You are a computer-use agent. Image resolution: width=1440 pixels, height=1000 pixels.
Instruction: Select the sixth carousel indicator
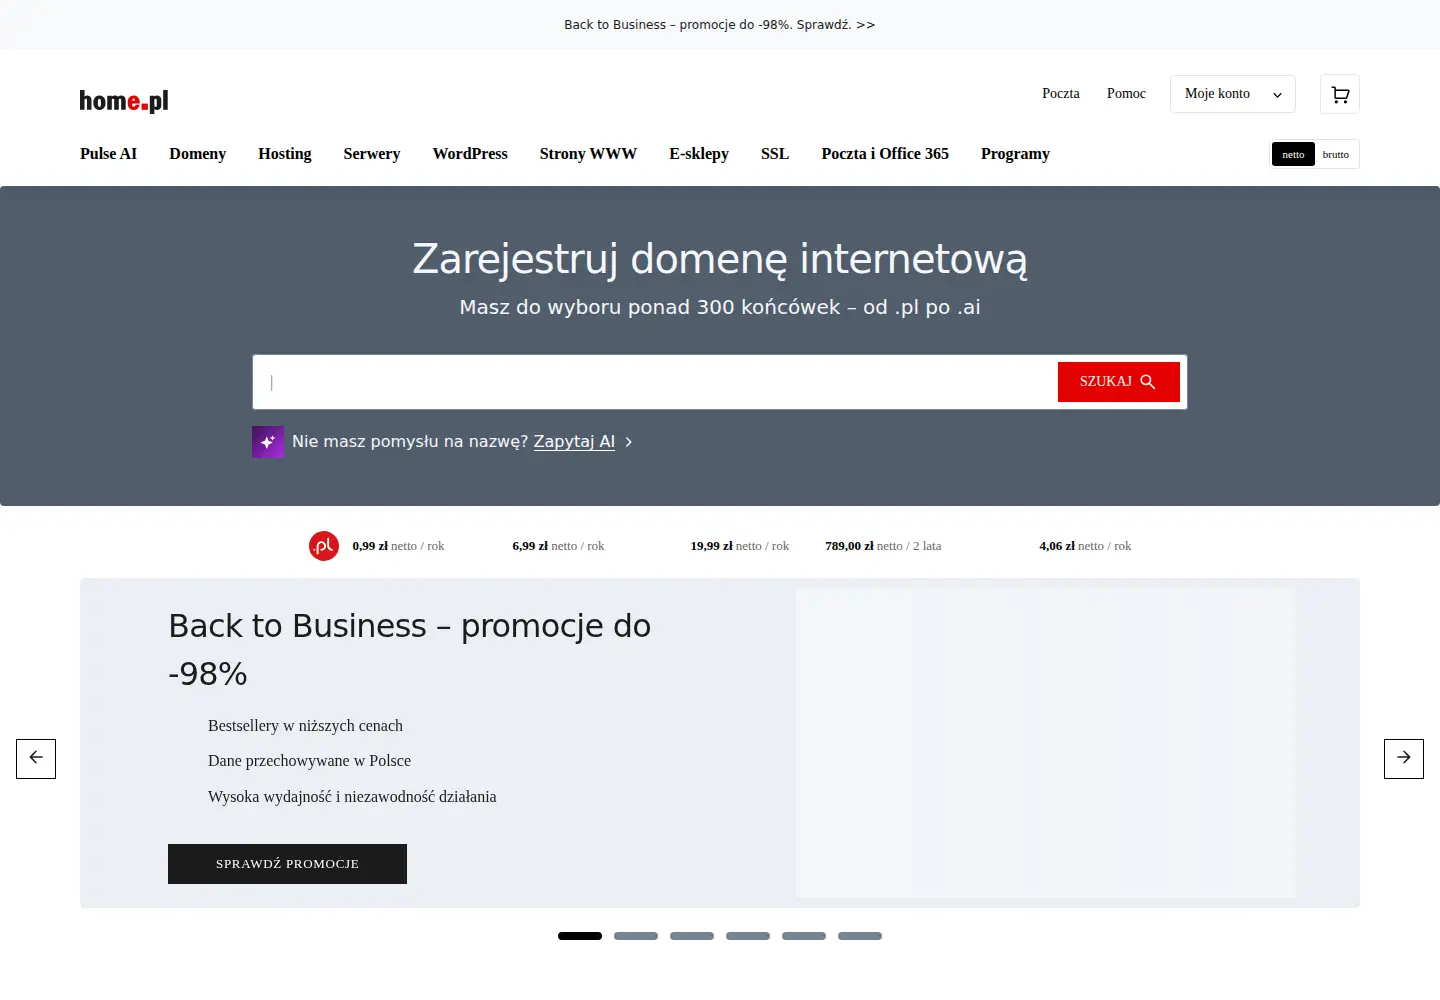point(860,936)
